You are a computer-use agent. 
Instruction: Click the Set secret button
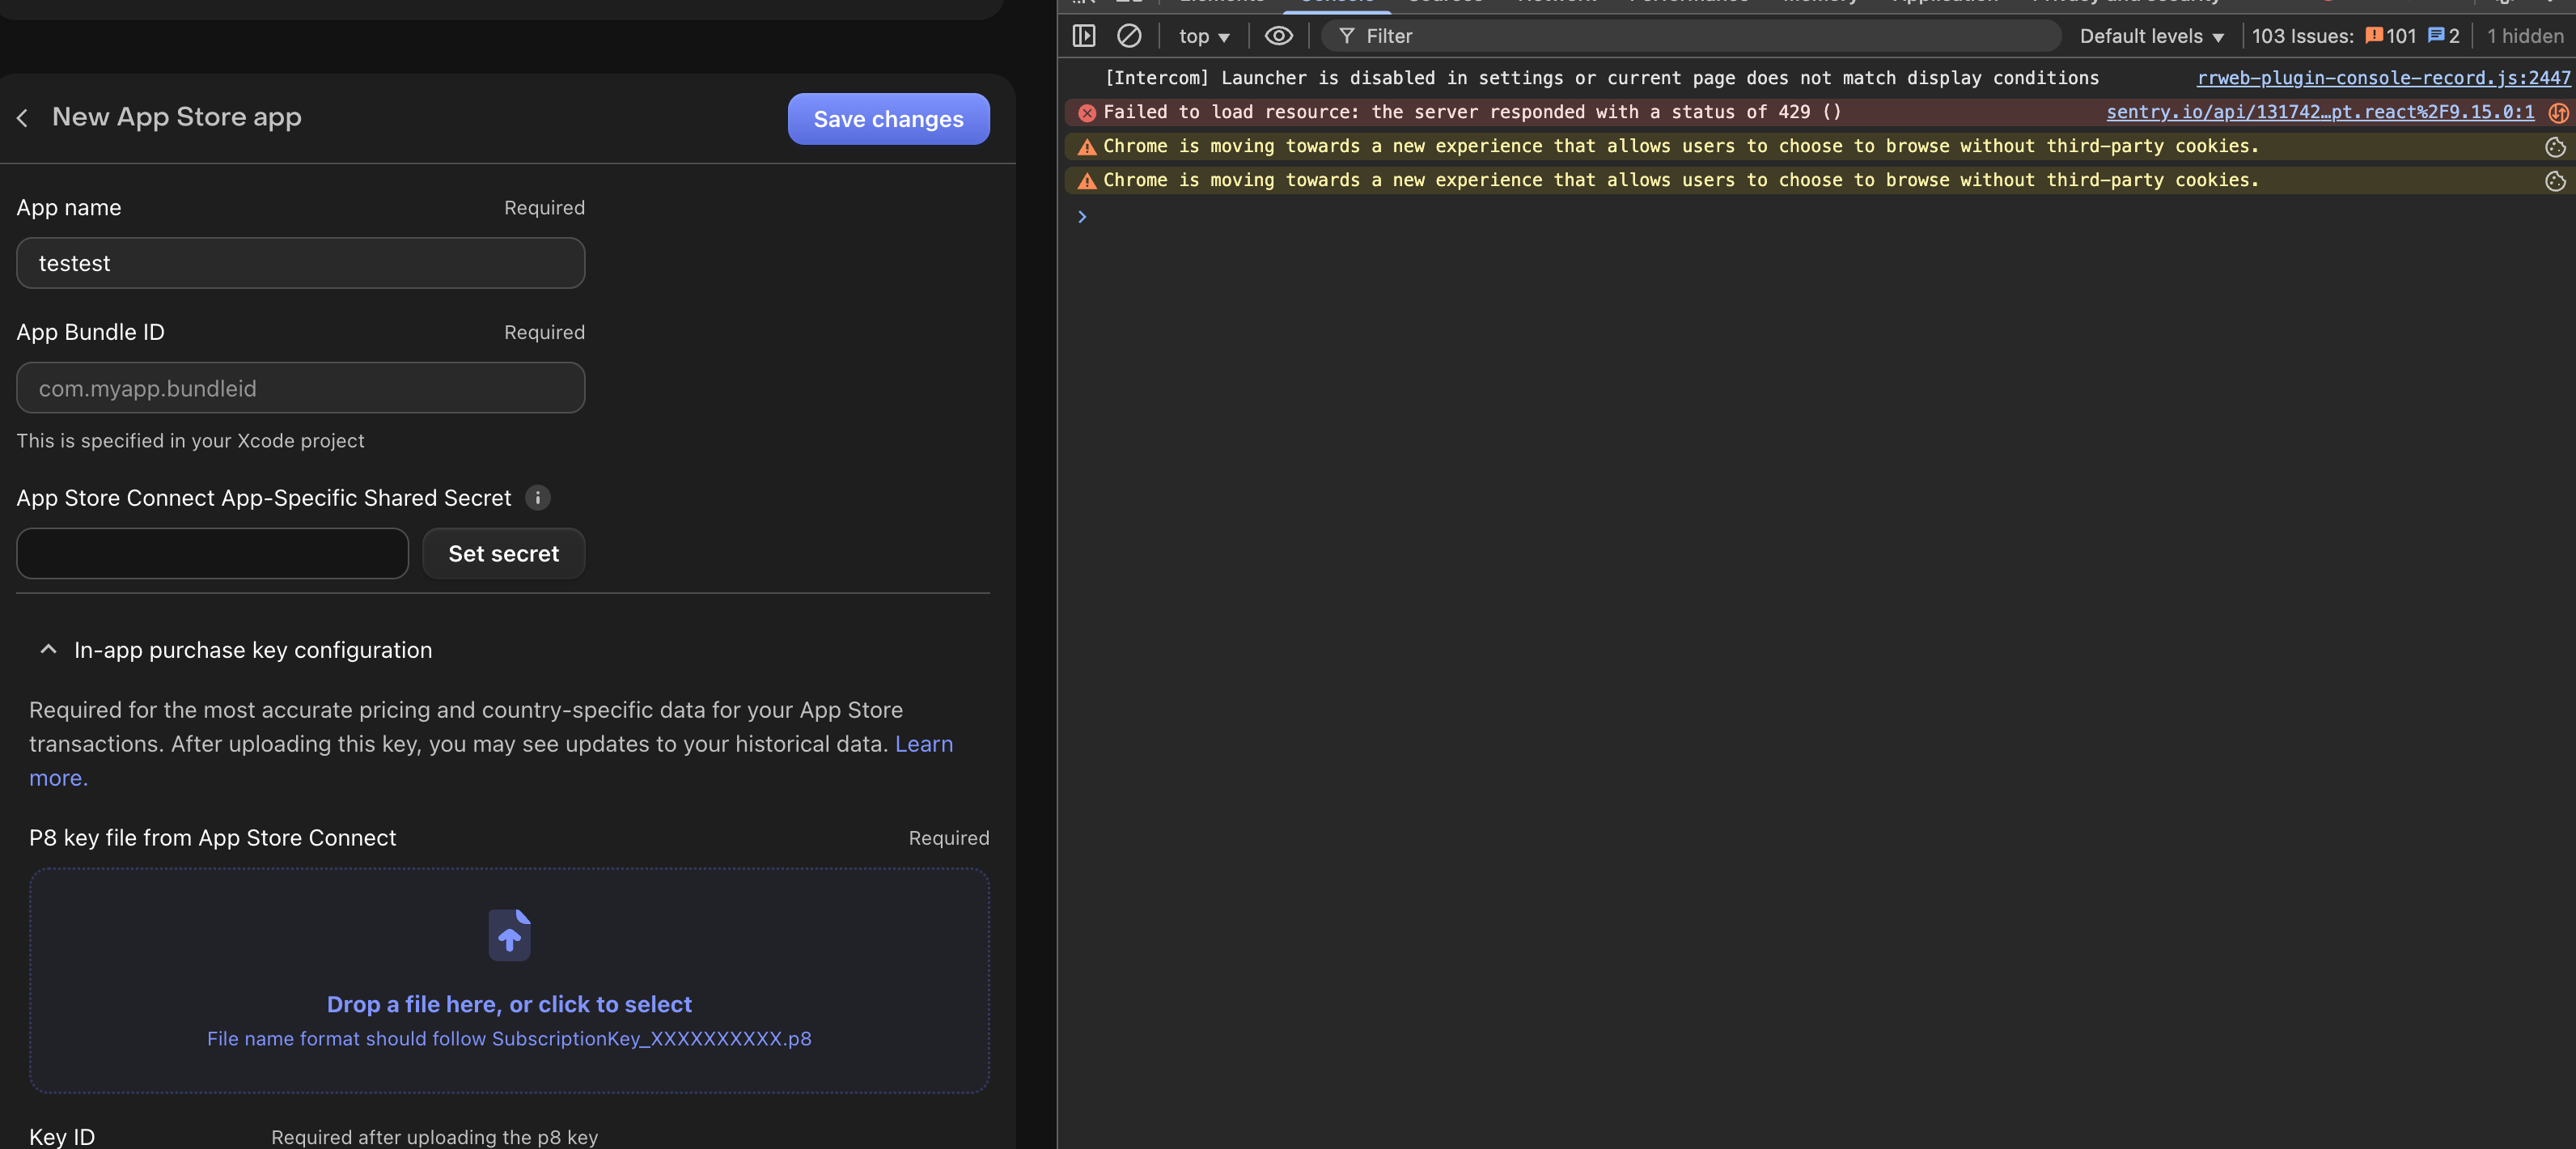click(504, 554)
